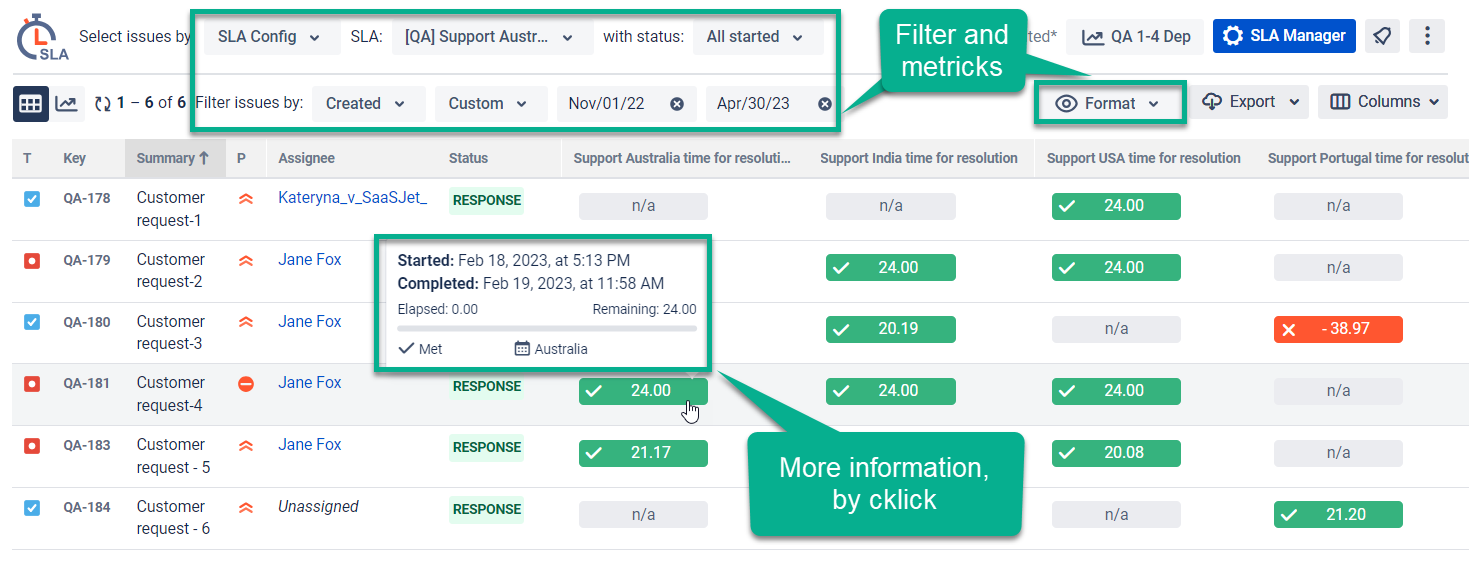
Task: Click the blocked priority icon for QA-181
Action: coord(246,384)
